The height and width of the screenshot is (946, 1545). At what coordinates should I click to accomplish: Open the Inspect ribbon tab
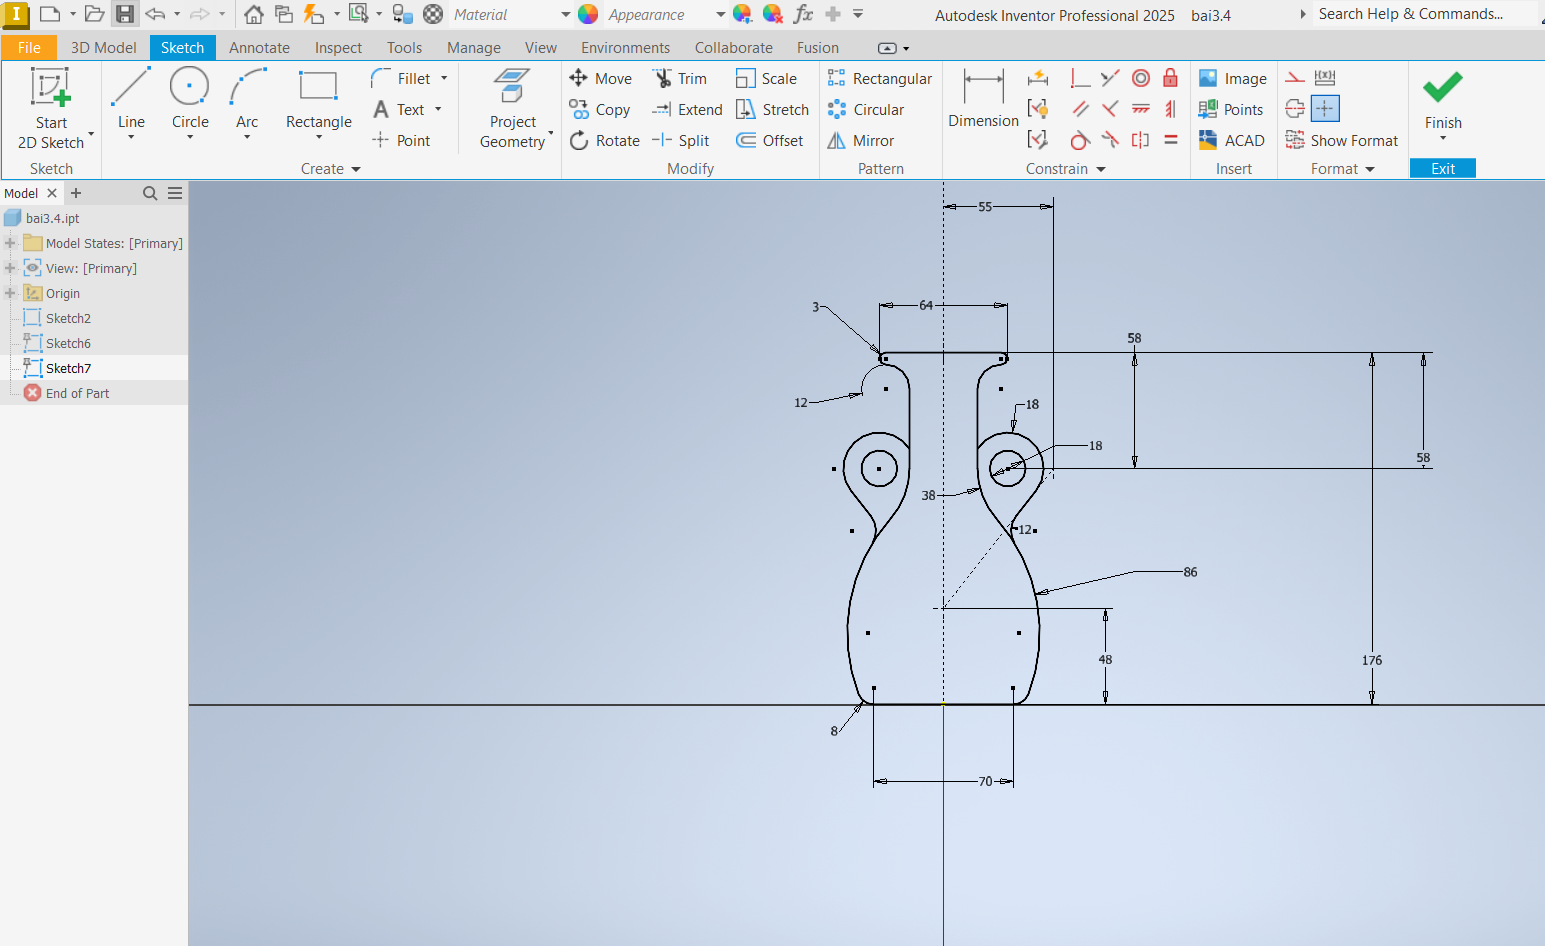point(338,48)
